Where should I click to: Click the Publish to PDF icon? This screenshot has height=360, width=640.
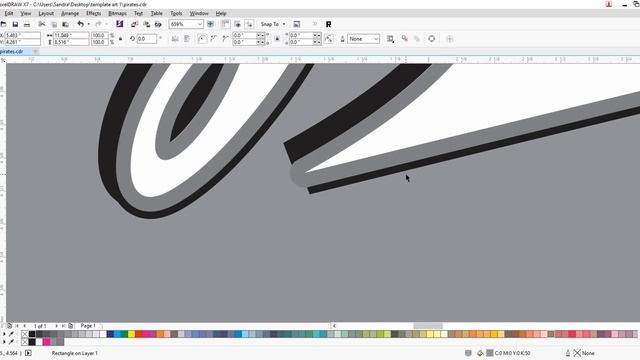point(158,24)
